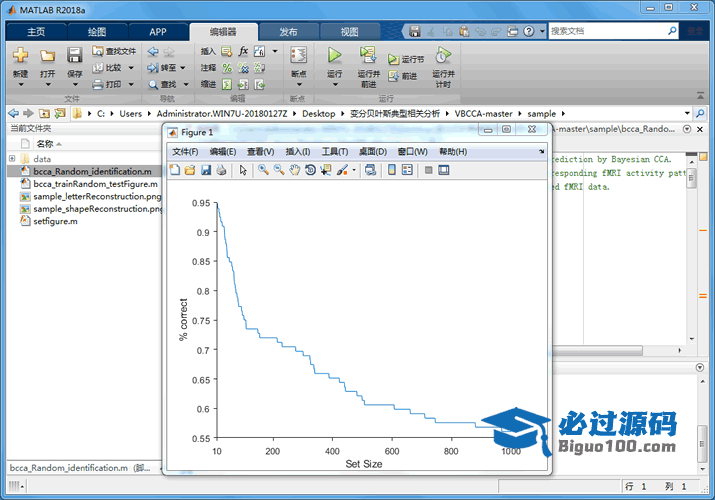The height and width of the screenshot is (500, 715).
Task: Click the Open File icon in Figure 1 toolbar
Action: click(x=190, y=170)
